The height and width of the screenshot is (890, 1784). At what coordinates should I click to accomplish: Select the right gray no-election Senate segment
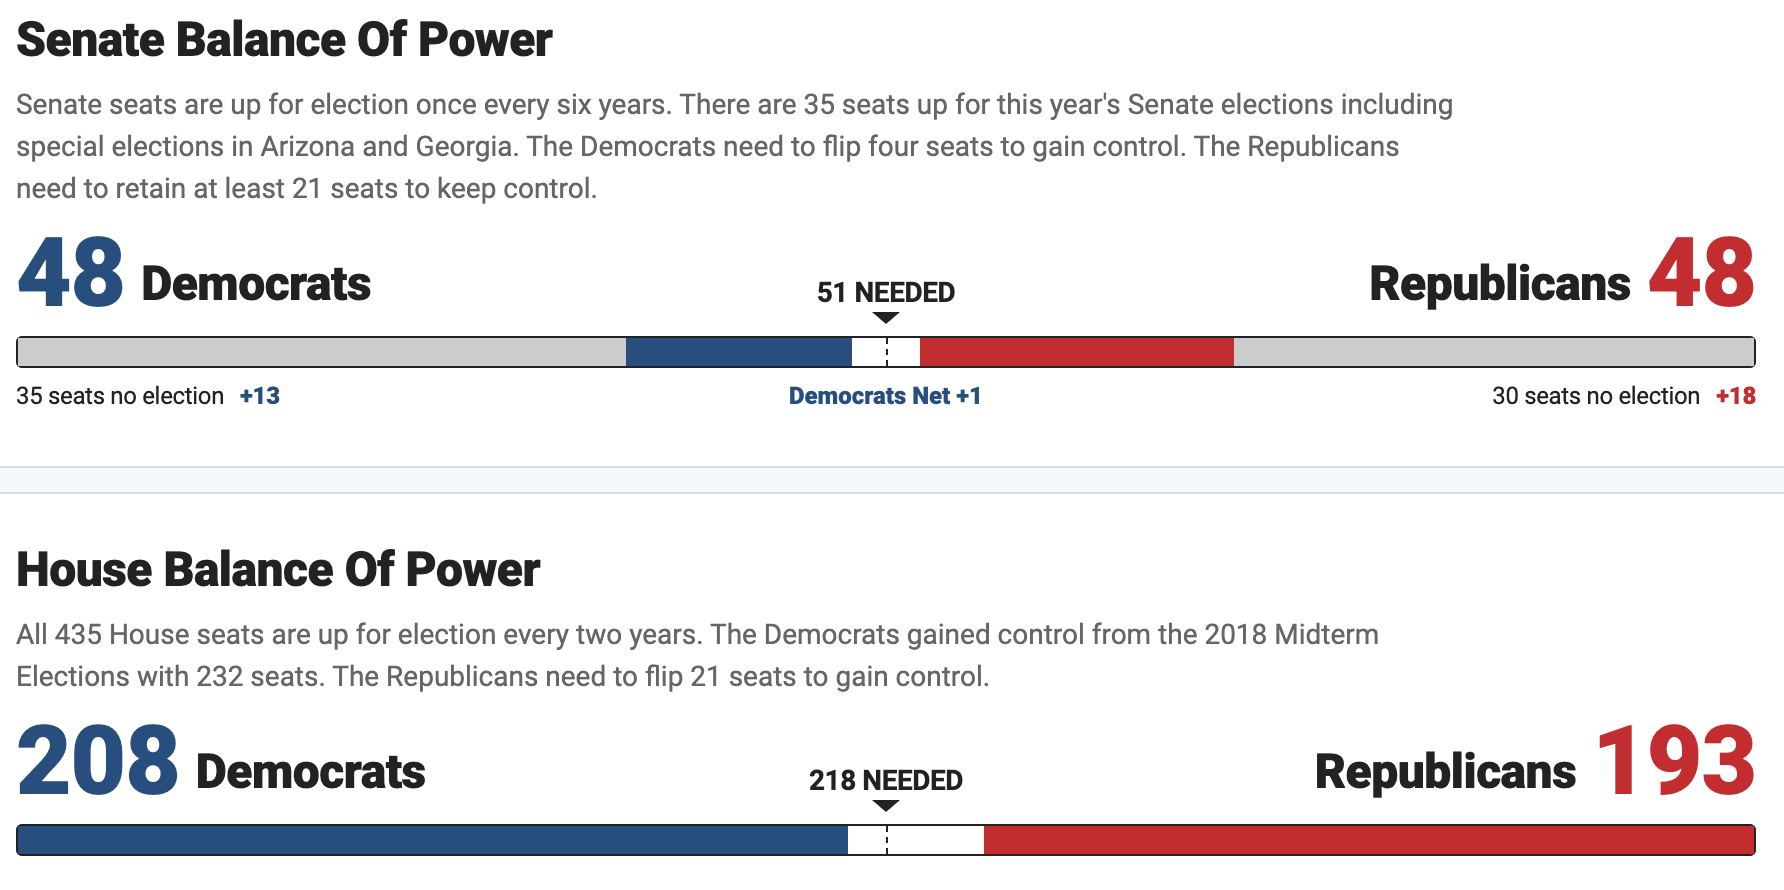coord(1493,352)
